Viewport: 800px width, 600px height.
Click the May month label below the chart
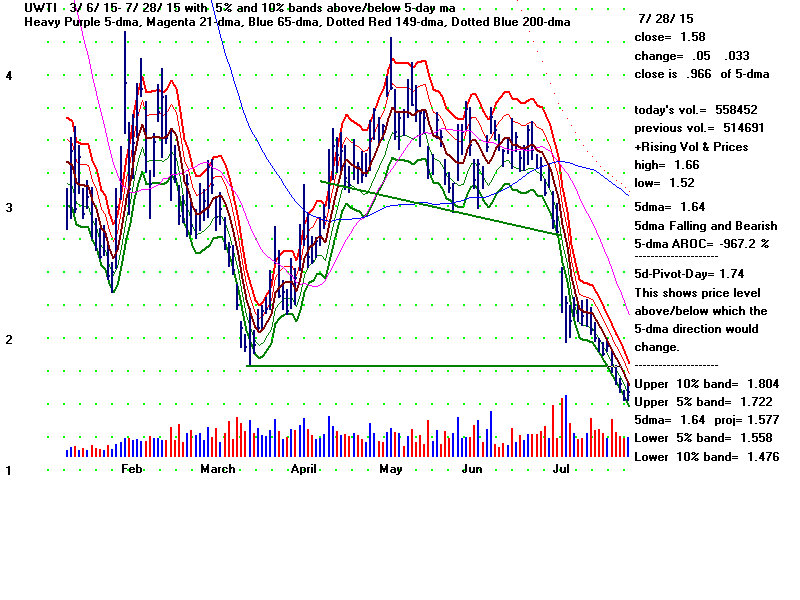[391, 469]
